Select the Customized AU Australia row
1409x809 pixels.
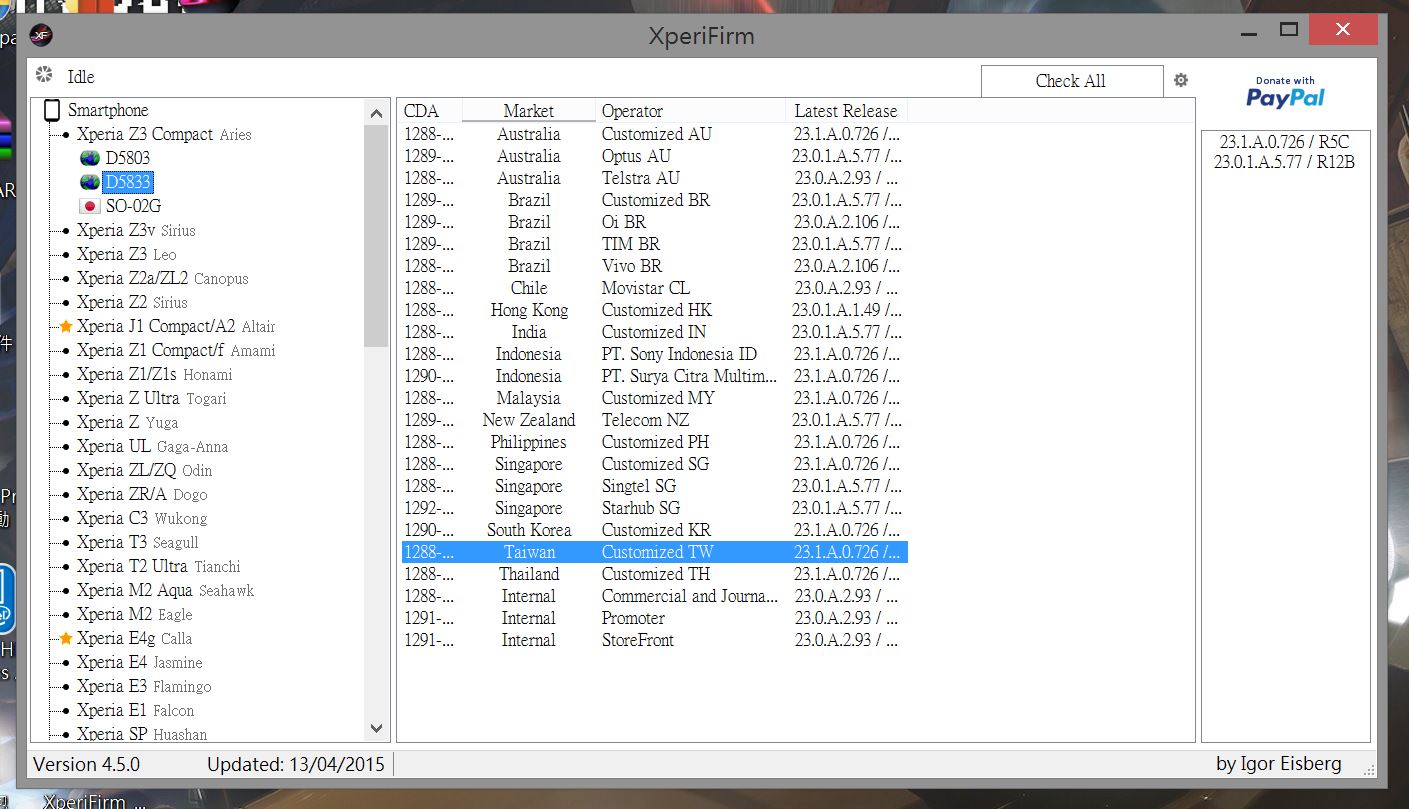coord(654,134)
